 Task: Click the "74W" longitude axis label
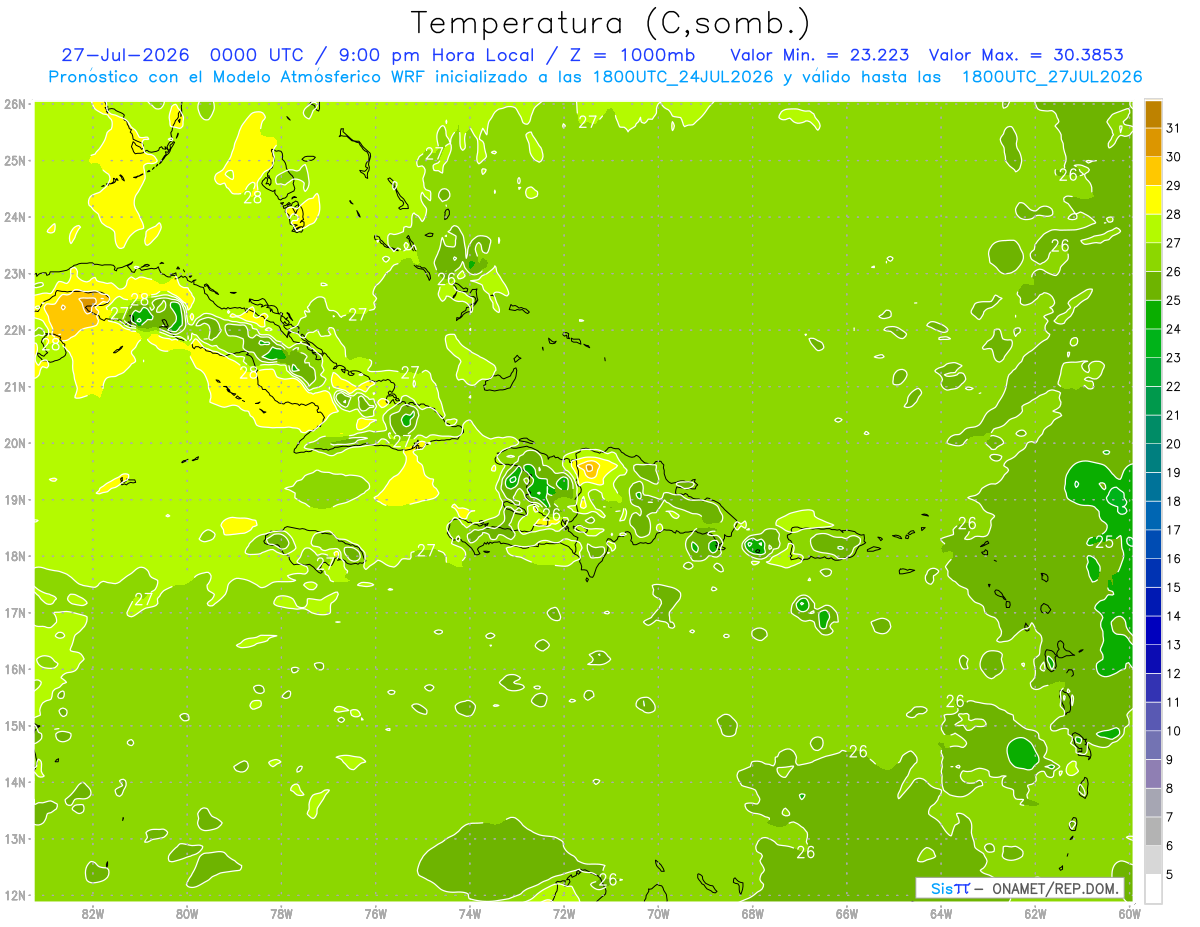469,913
